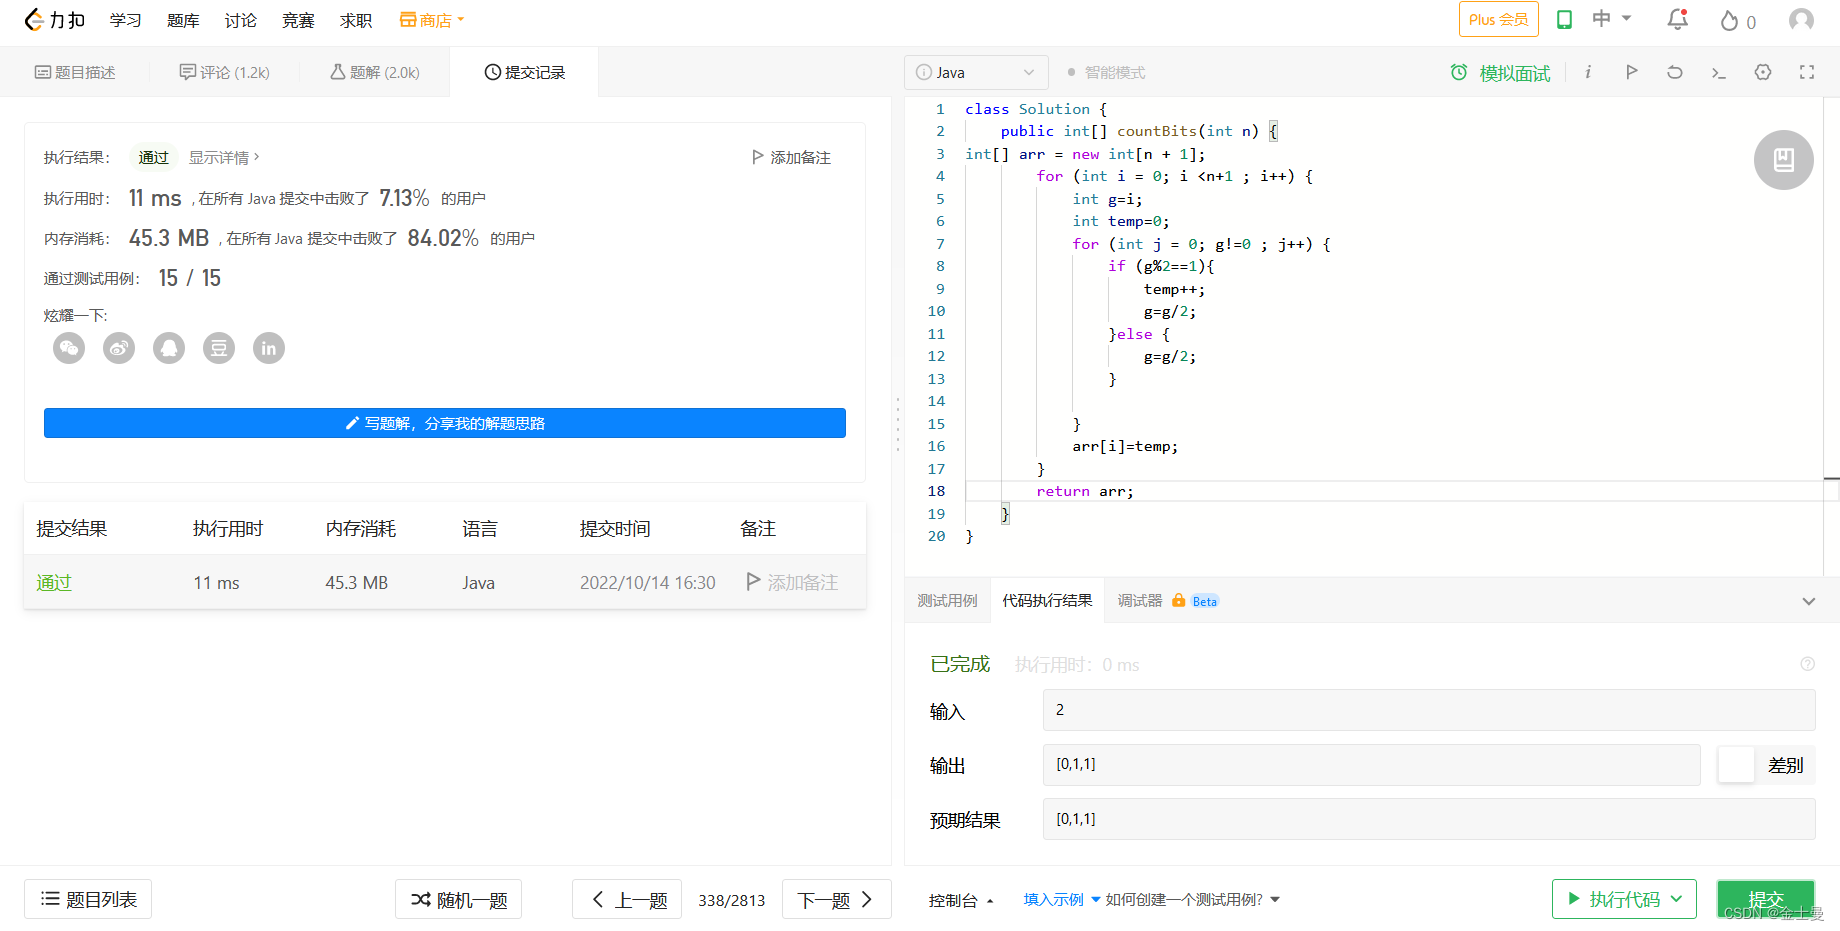Image resolution: width=1840 pixels, height=931 pixels.
Task: Click the help icon beside execution time
Action: (x=1808, y=664)
